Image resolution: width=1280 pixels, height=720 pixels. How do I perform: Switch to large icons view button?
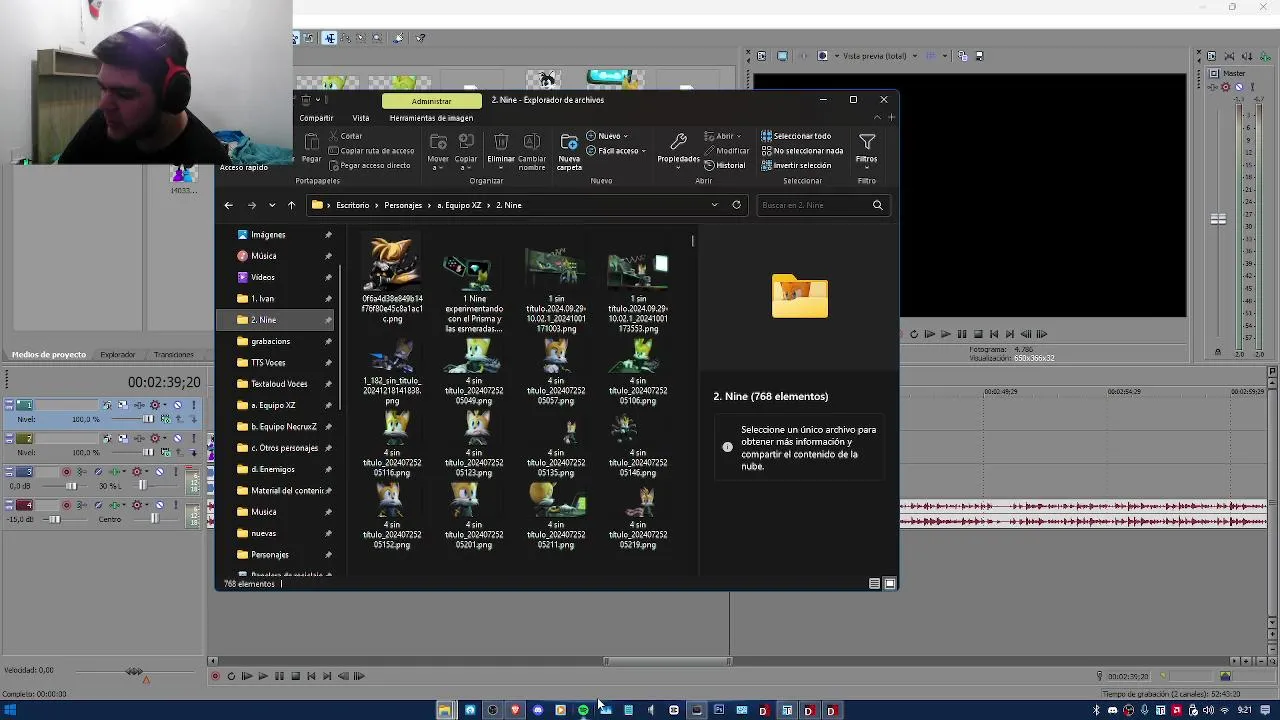tap(890, 584)
